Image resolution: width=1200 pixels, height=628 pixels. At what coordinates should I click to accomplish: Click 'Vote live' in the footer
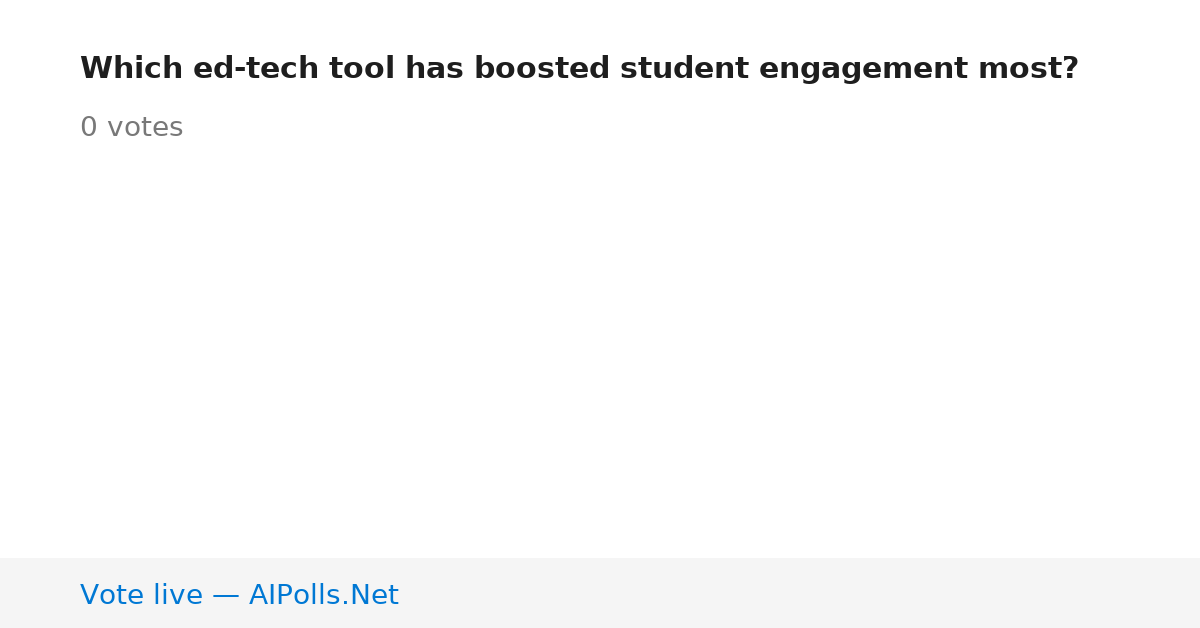(x=141, y=596)
